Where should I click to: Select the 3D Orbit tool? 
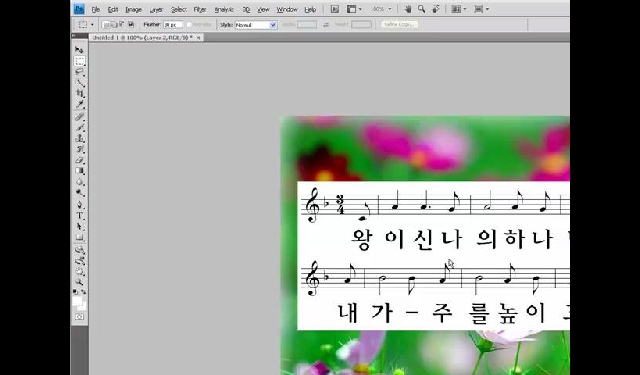(80, 260)
